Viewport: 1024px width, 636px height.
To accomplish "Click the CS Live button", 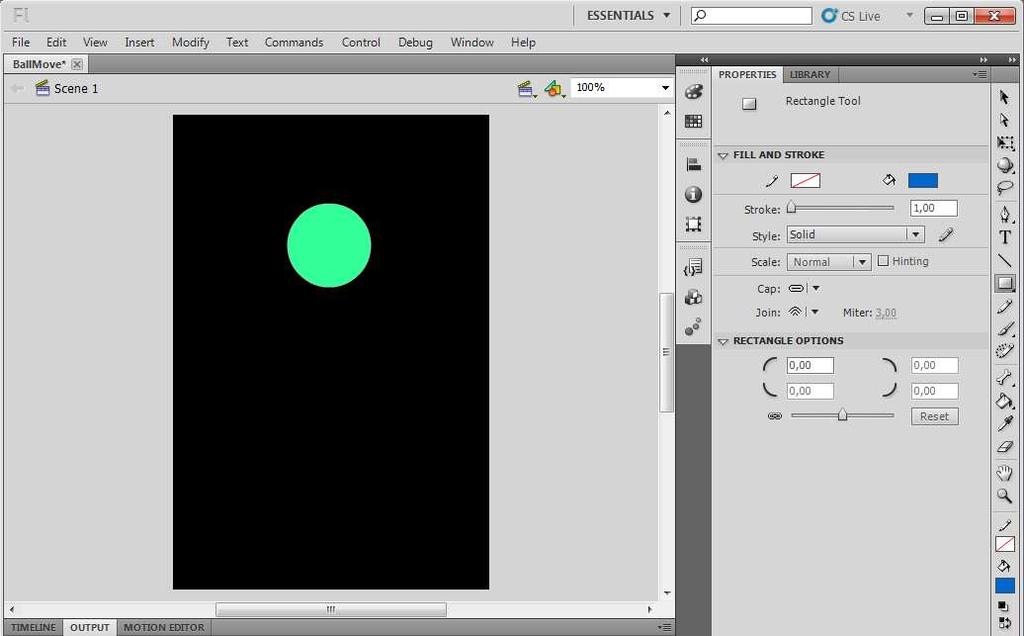I will coord(851,16).
